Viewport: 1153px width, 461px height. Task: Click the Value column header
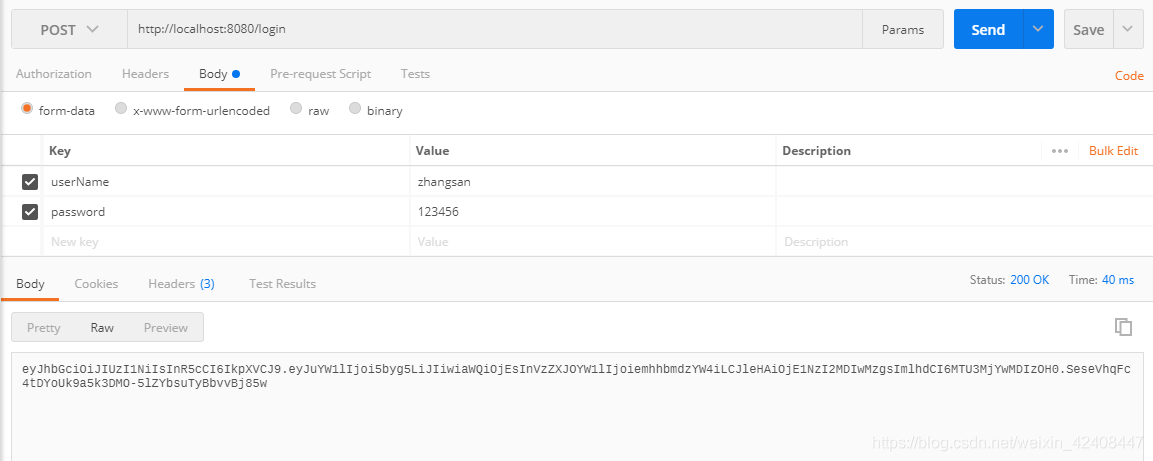click(432, 151)
